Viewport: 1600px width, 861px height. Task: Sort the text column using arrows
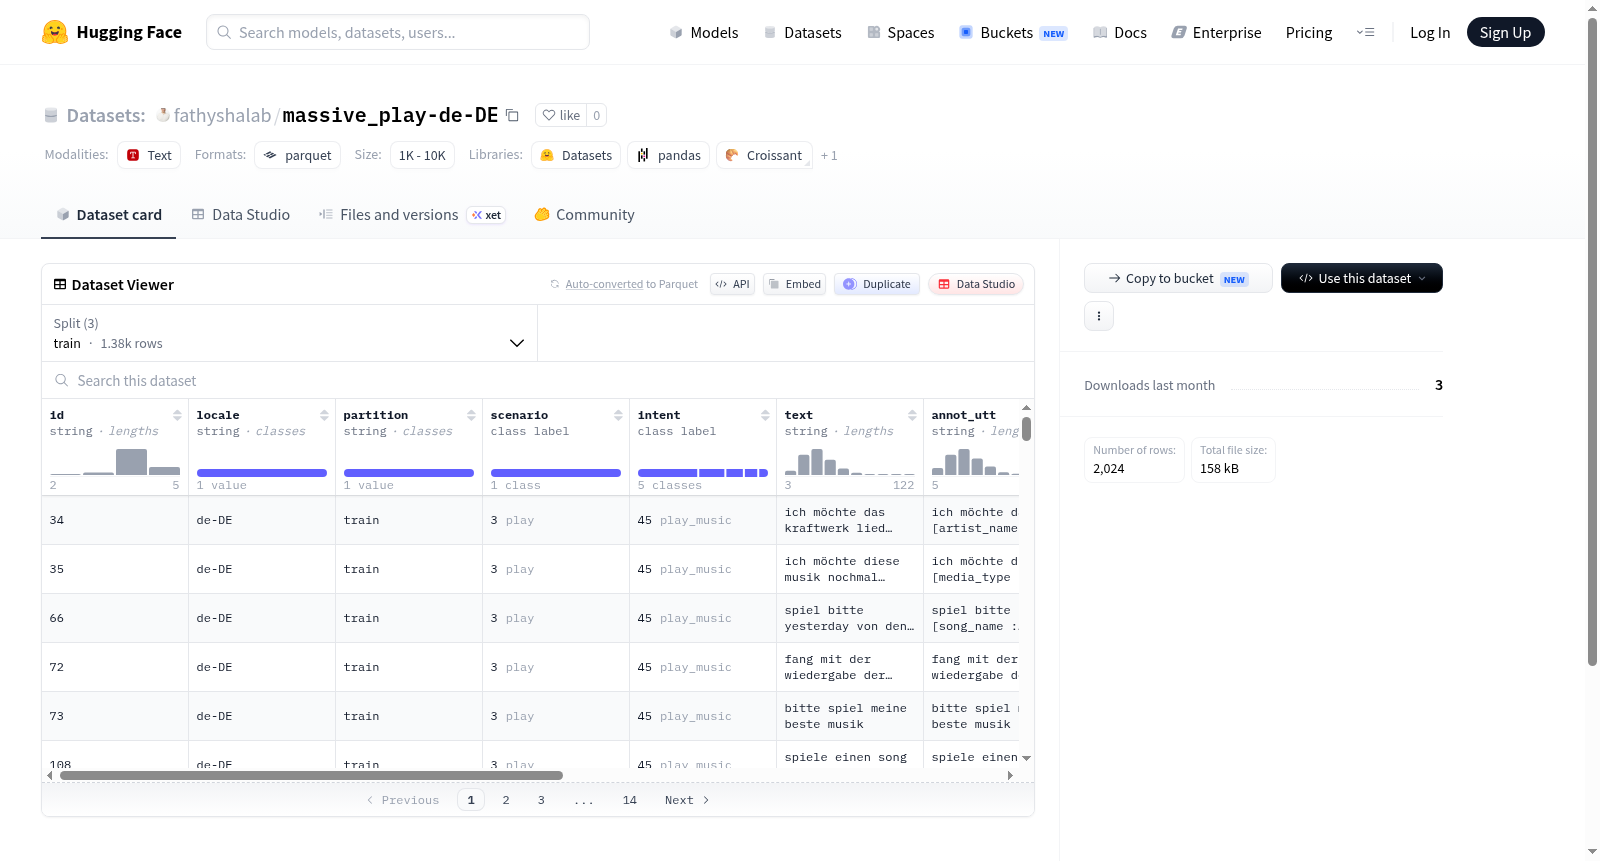pos(912,415)
